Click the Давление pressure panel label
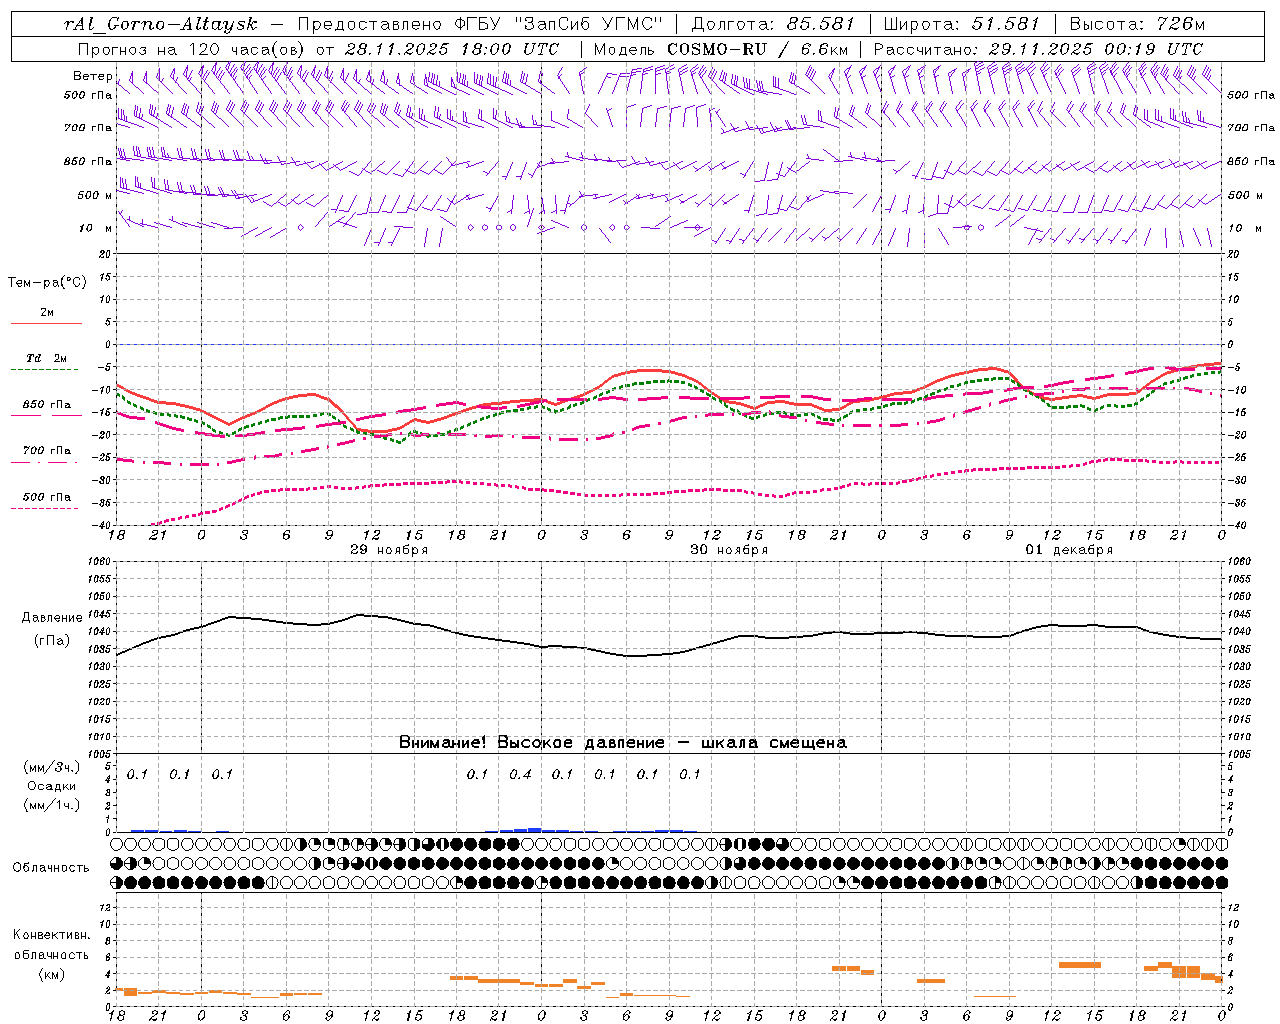This screenshot has height=1024, width=1280. pyautogui.click(x=52, y=618)
